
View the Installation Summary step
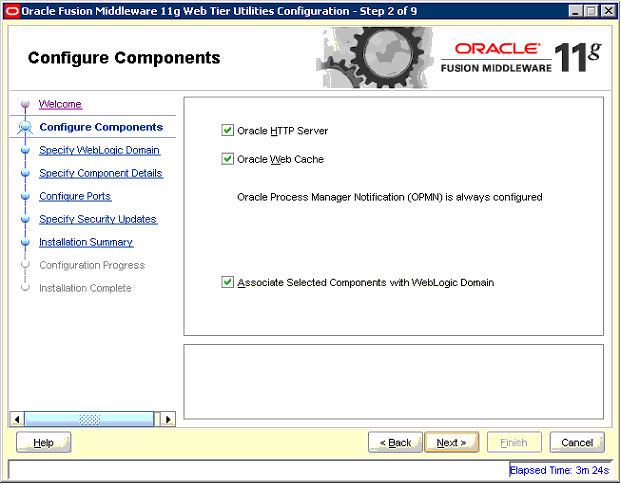coord(86,242)
